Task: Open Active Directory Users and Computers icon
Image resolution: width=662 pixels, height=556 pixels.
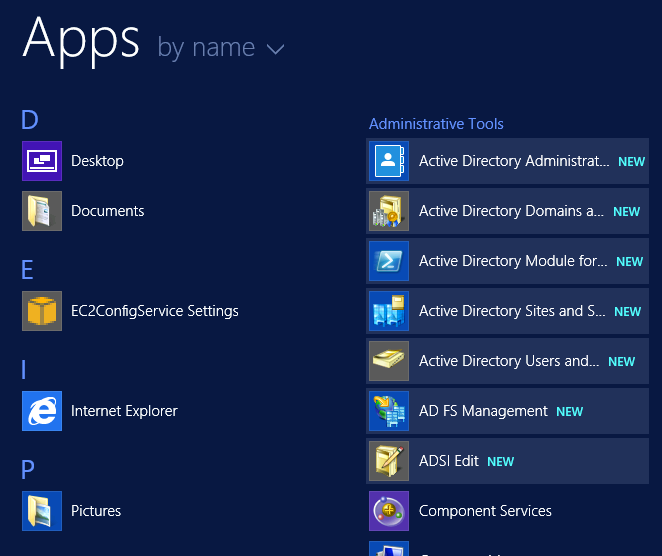Action: 389,361
